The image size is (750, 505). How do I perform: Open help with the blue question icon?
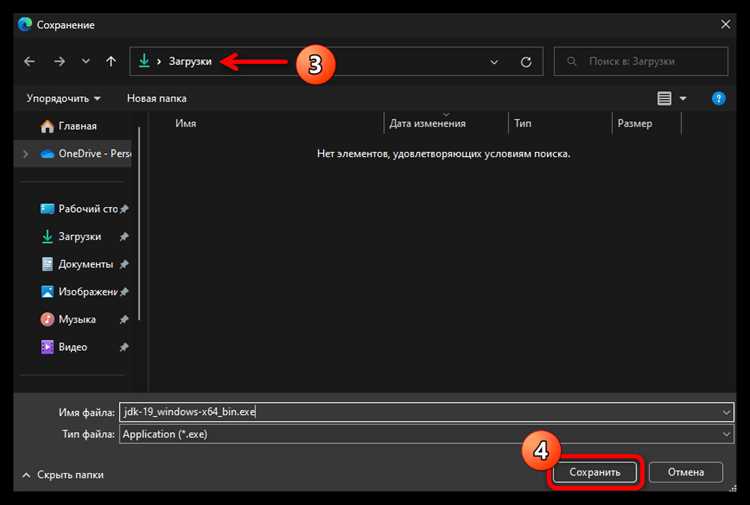click(718, 99)
